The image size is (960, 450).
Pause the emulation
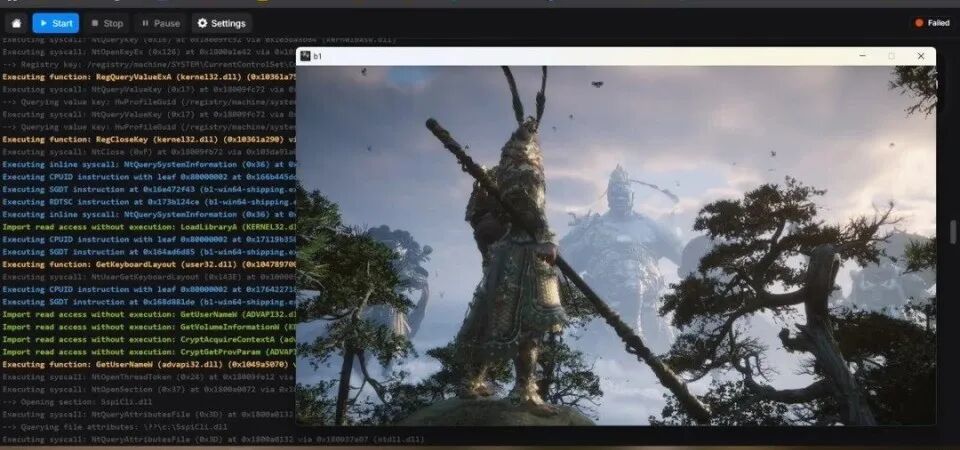(x=160, y=23)
